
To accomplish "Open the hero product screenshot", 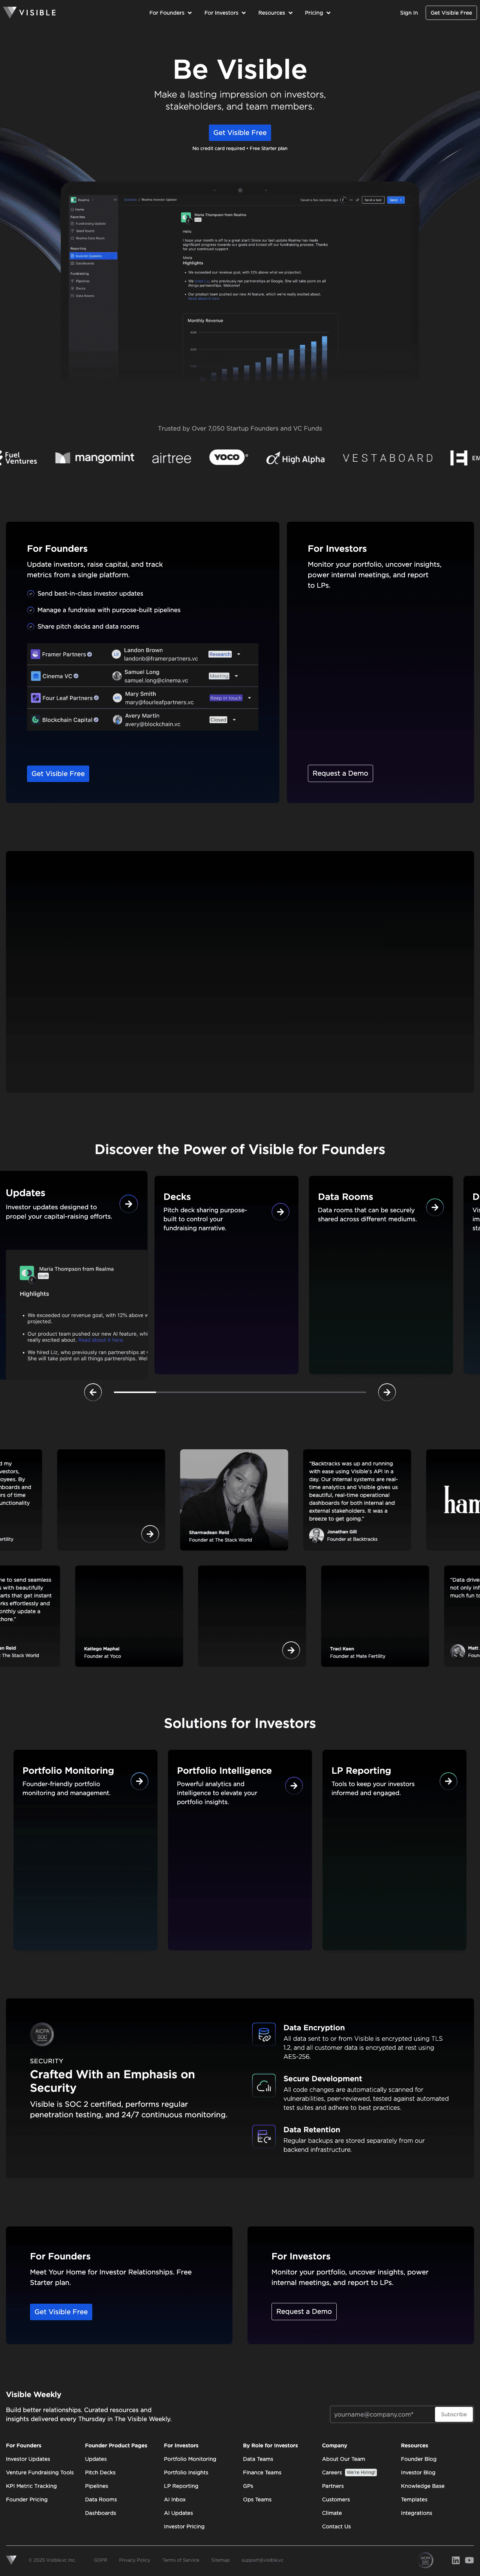I will point(240,283).
